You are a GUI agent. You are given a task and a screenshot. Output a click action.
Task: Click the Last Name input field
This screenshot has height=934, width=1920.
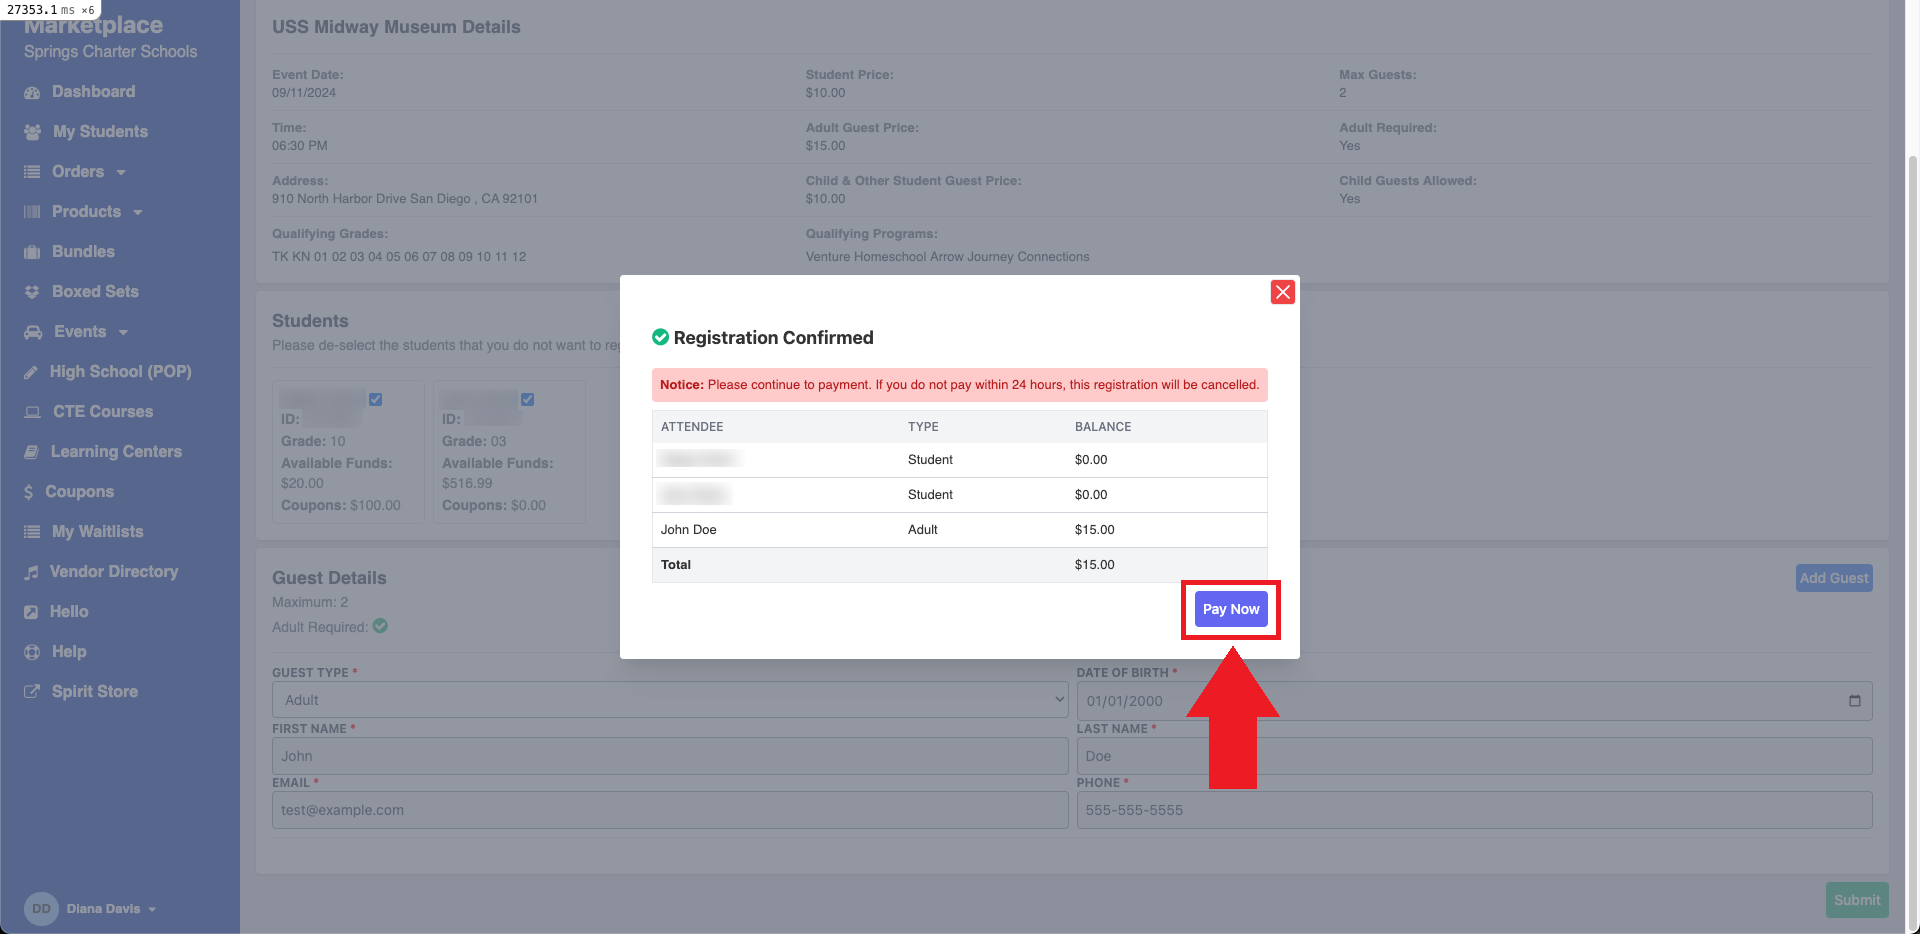1474,756
